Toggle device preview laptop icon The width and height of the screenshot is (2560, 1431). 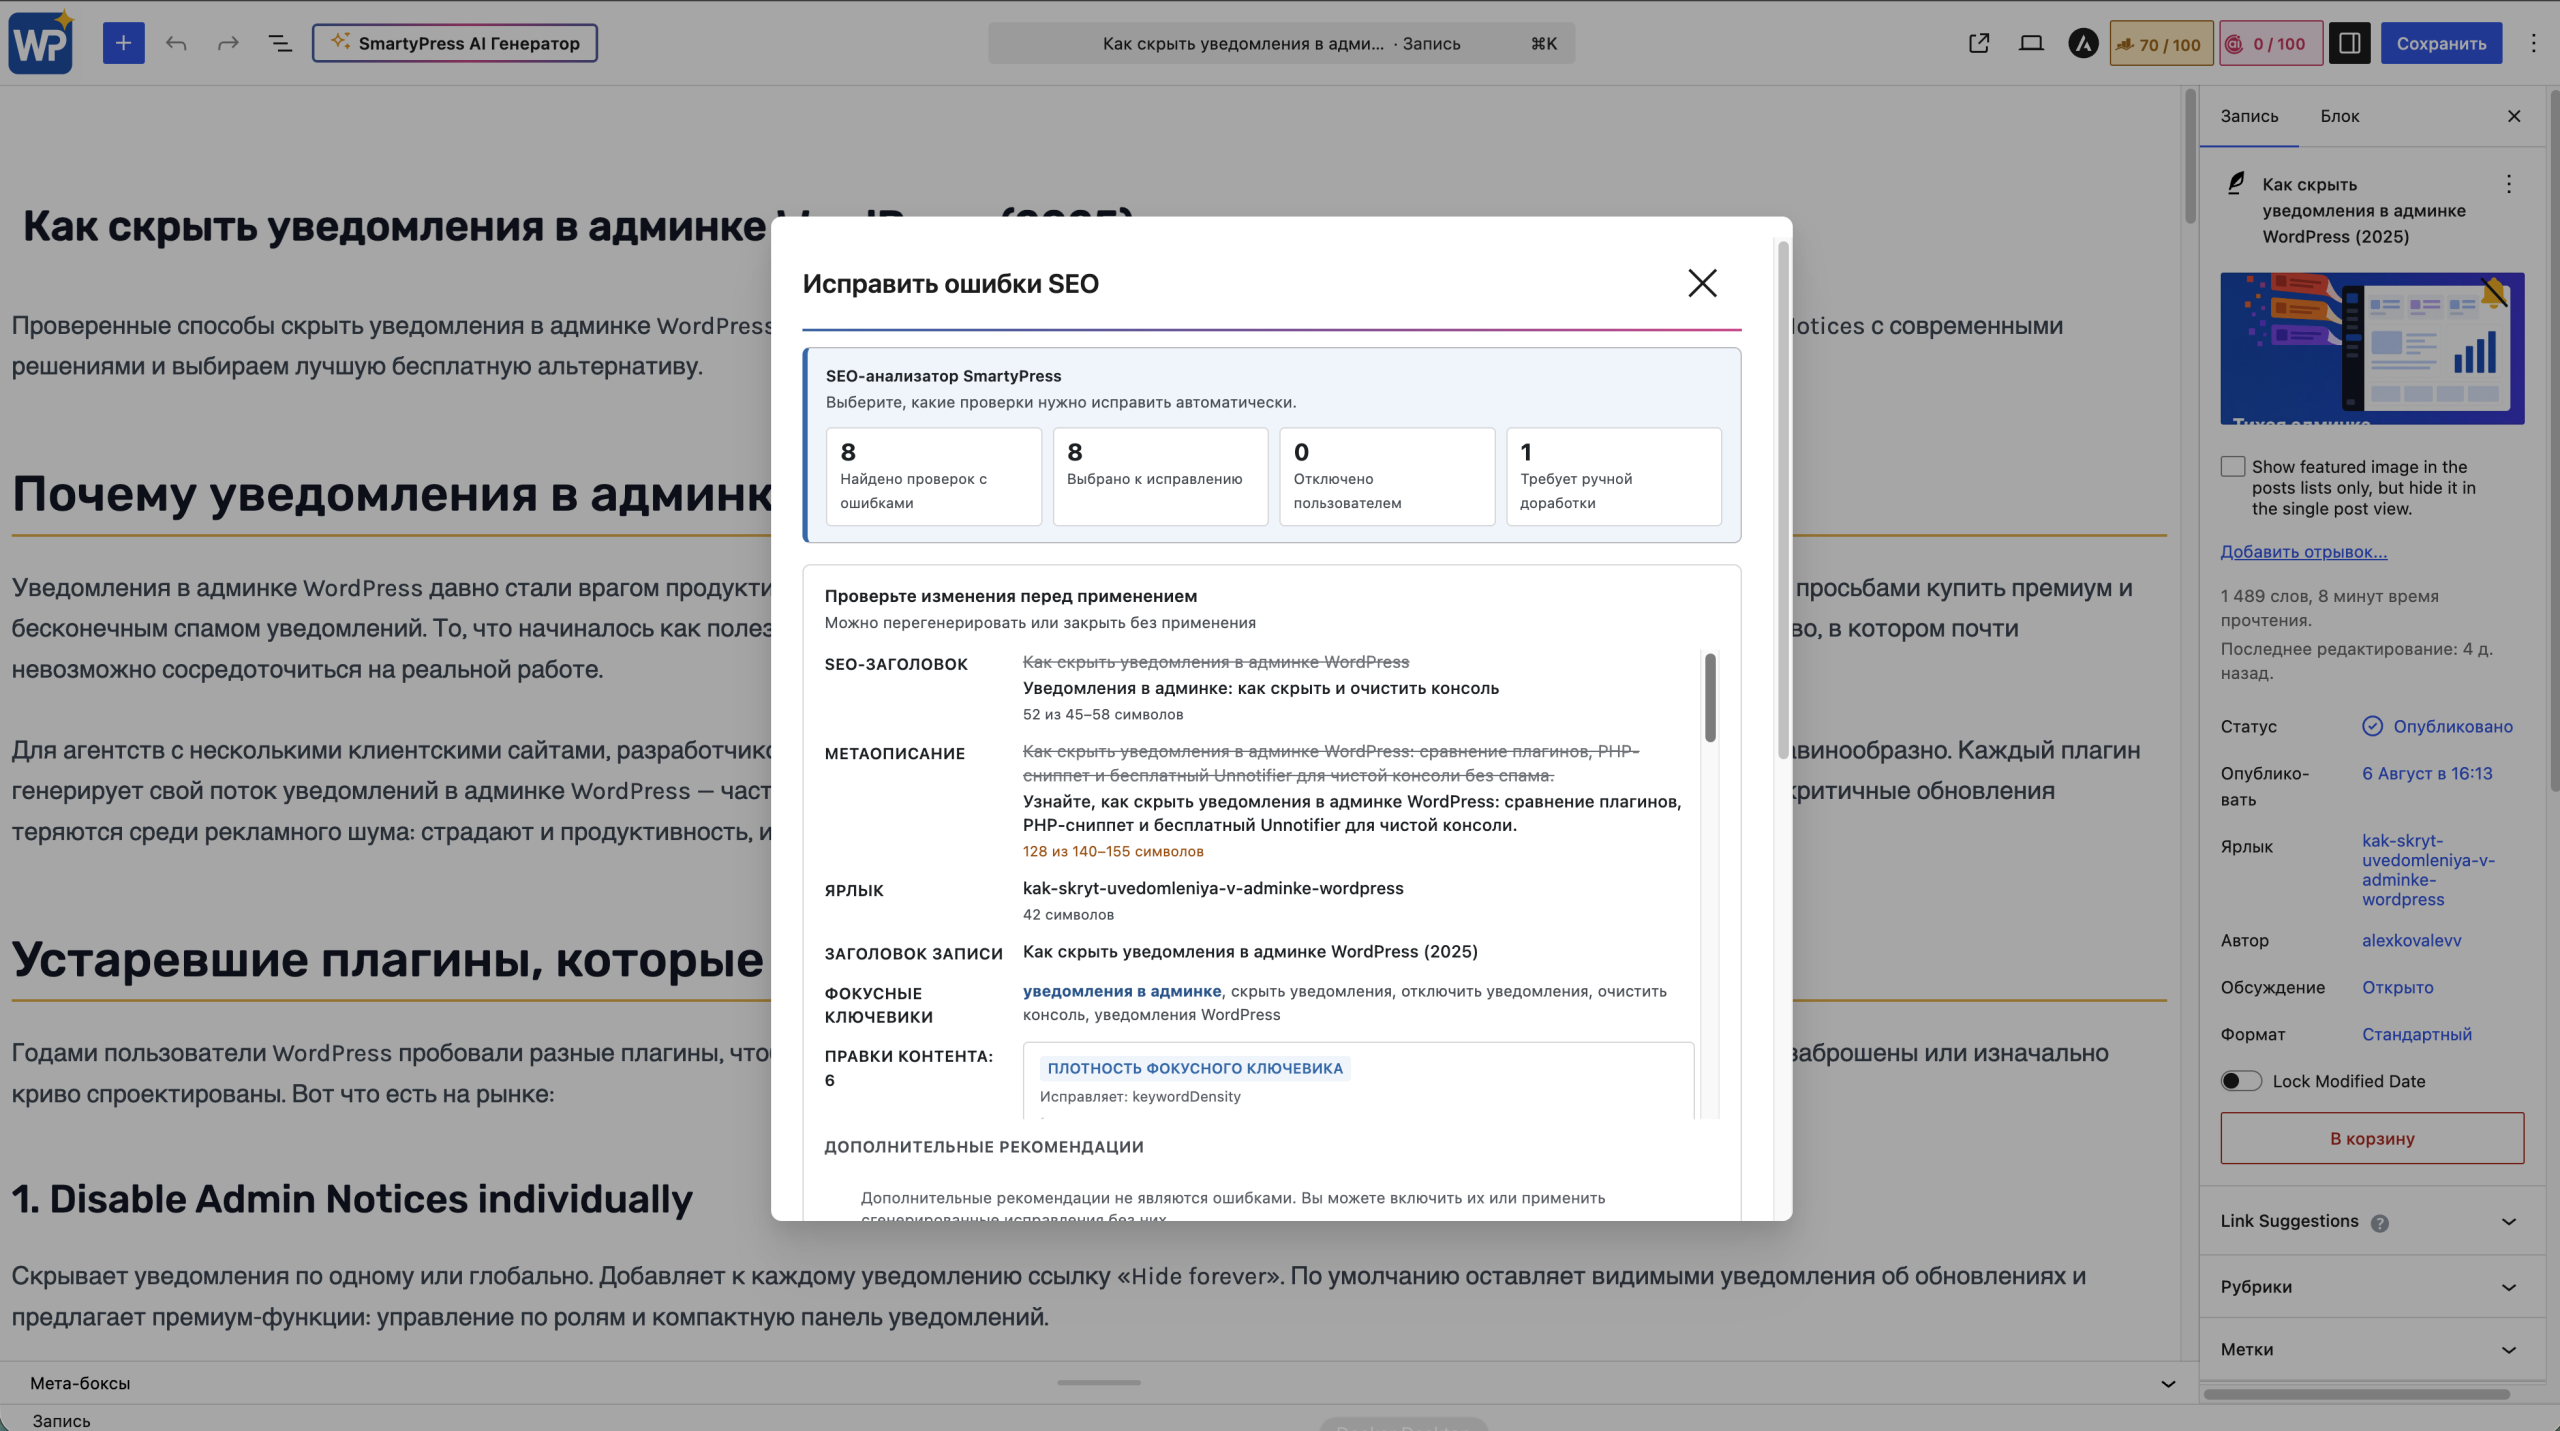coord(2031,43)
